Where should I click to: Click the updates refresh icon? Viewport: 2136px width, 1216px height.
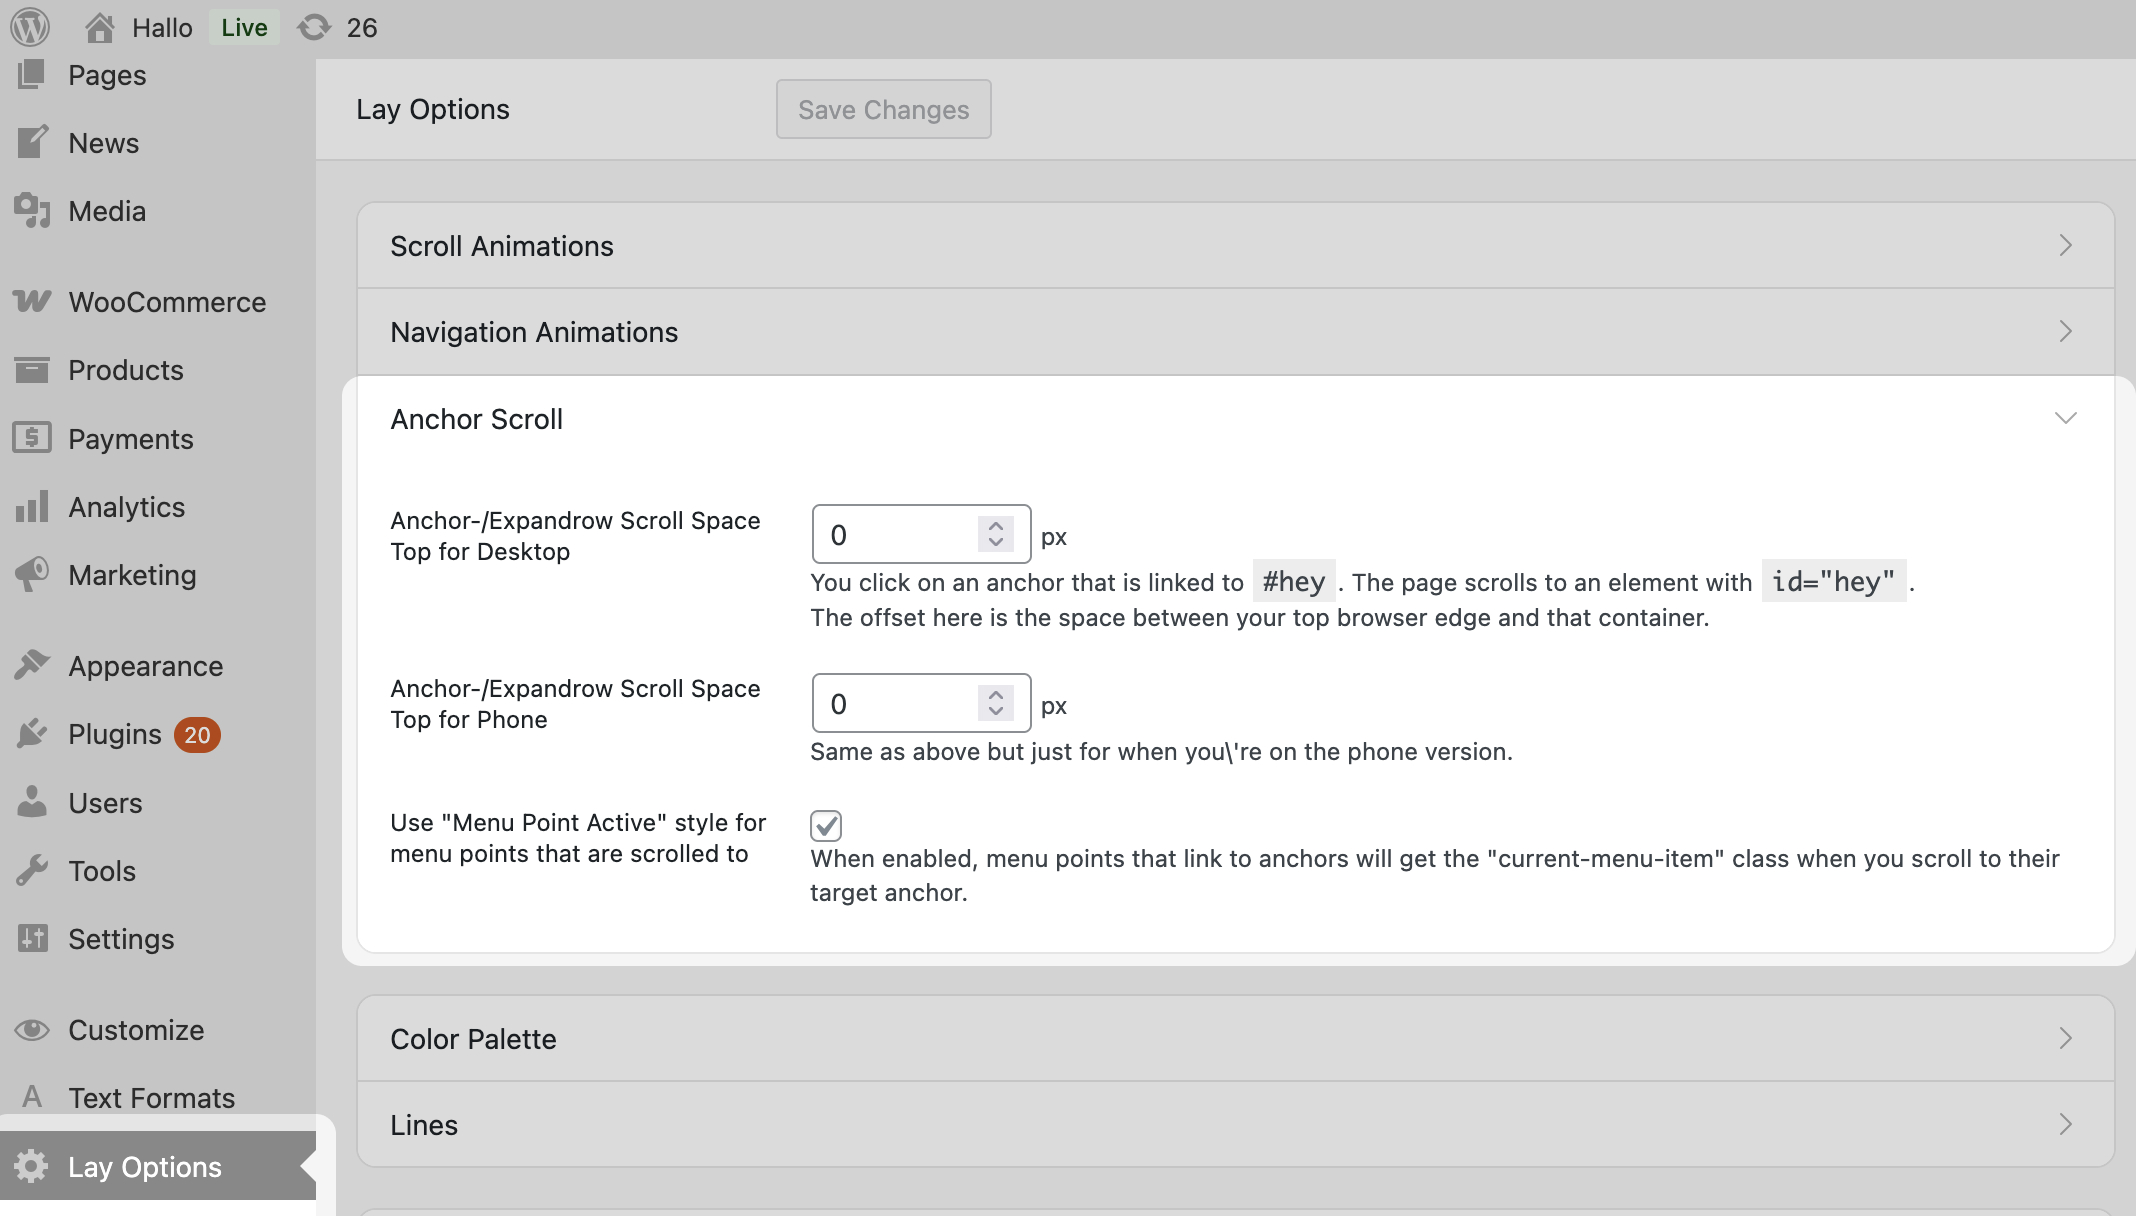[314, 27]
